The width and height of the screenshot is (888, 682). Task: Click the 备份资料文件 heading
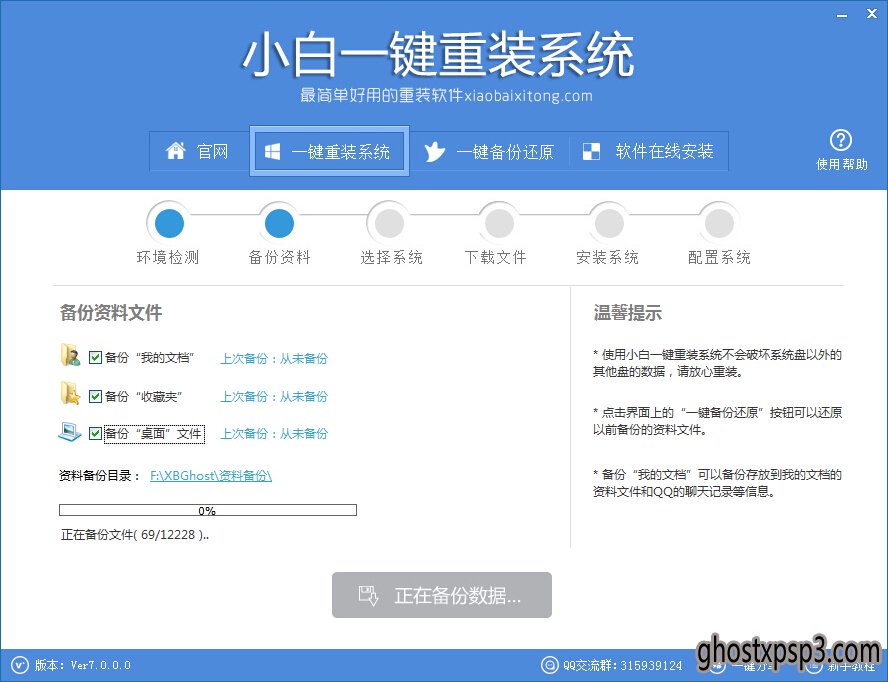111,313
